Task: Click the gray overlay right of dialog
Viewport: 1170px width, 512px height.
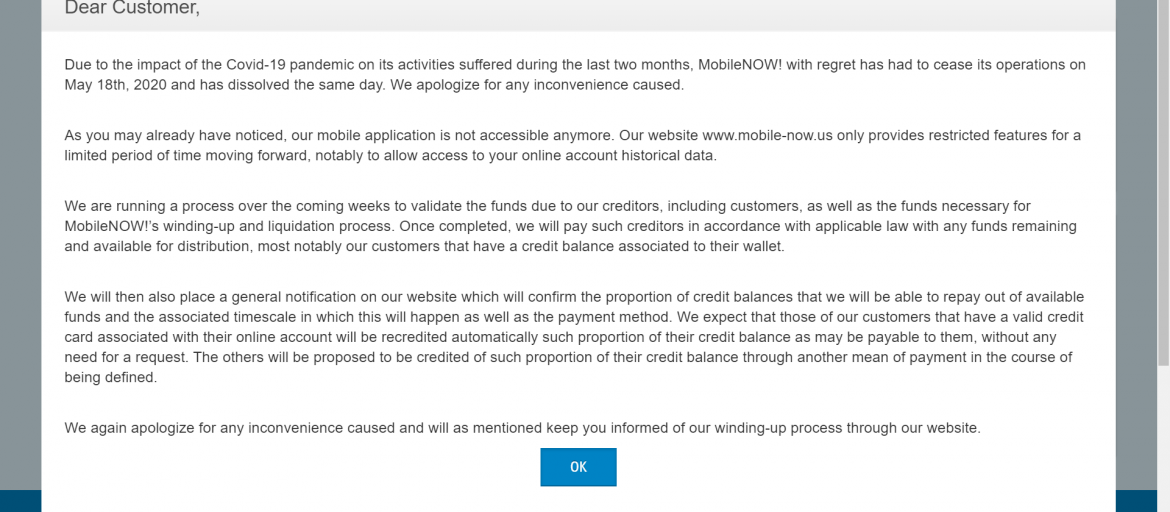Action: (1136, 245)
